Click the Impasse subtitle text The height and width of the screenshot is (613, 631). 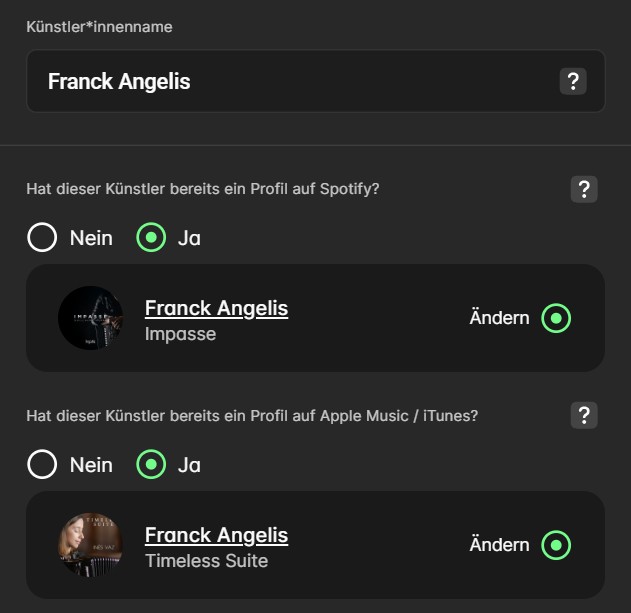180,334
